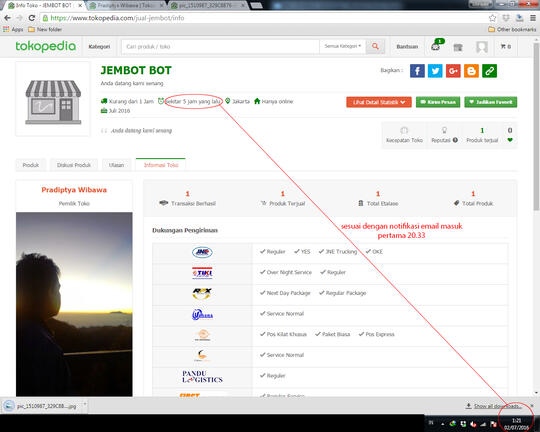Click the Reputasi help question mark
The height and width of the screenshot is (432, 540).
click(x=455, y=140)
